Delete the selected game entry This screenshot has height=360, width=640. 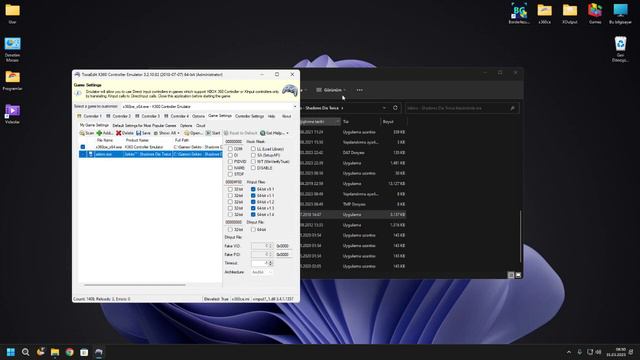(x=124, y=133)
